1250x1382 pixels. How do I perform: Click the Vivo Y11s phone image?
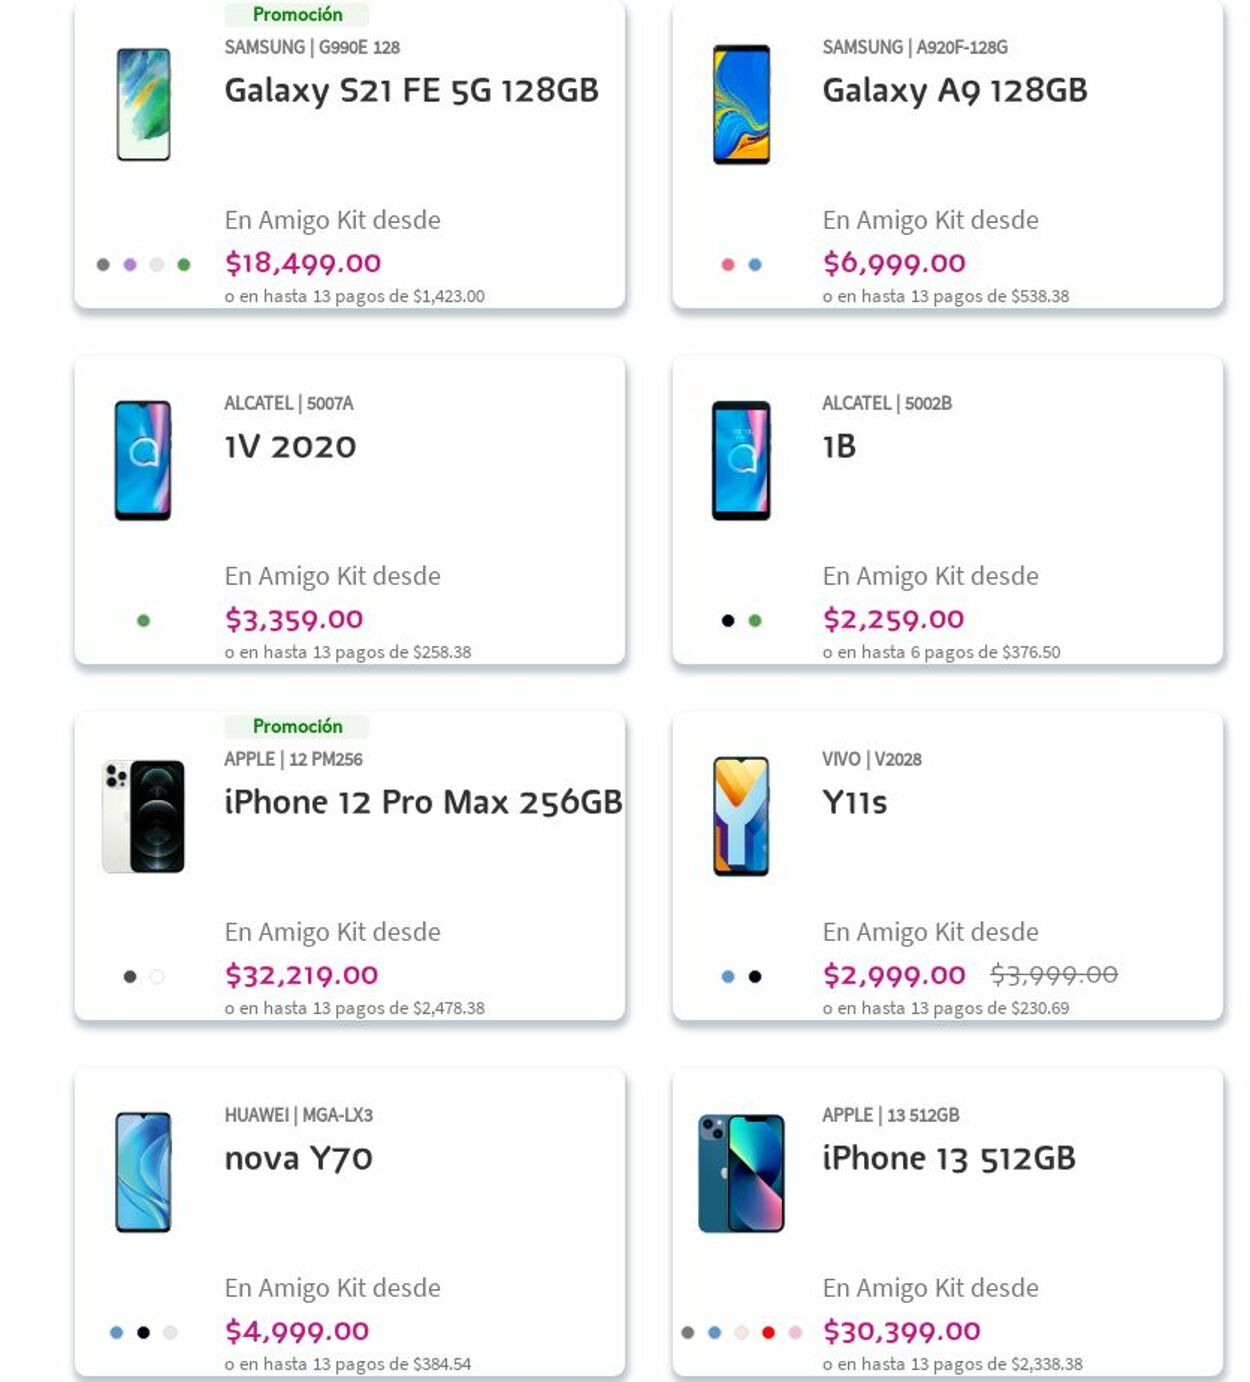tap(741, 816)
